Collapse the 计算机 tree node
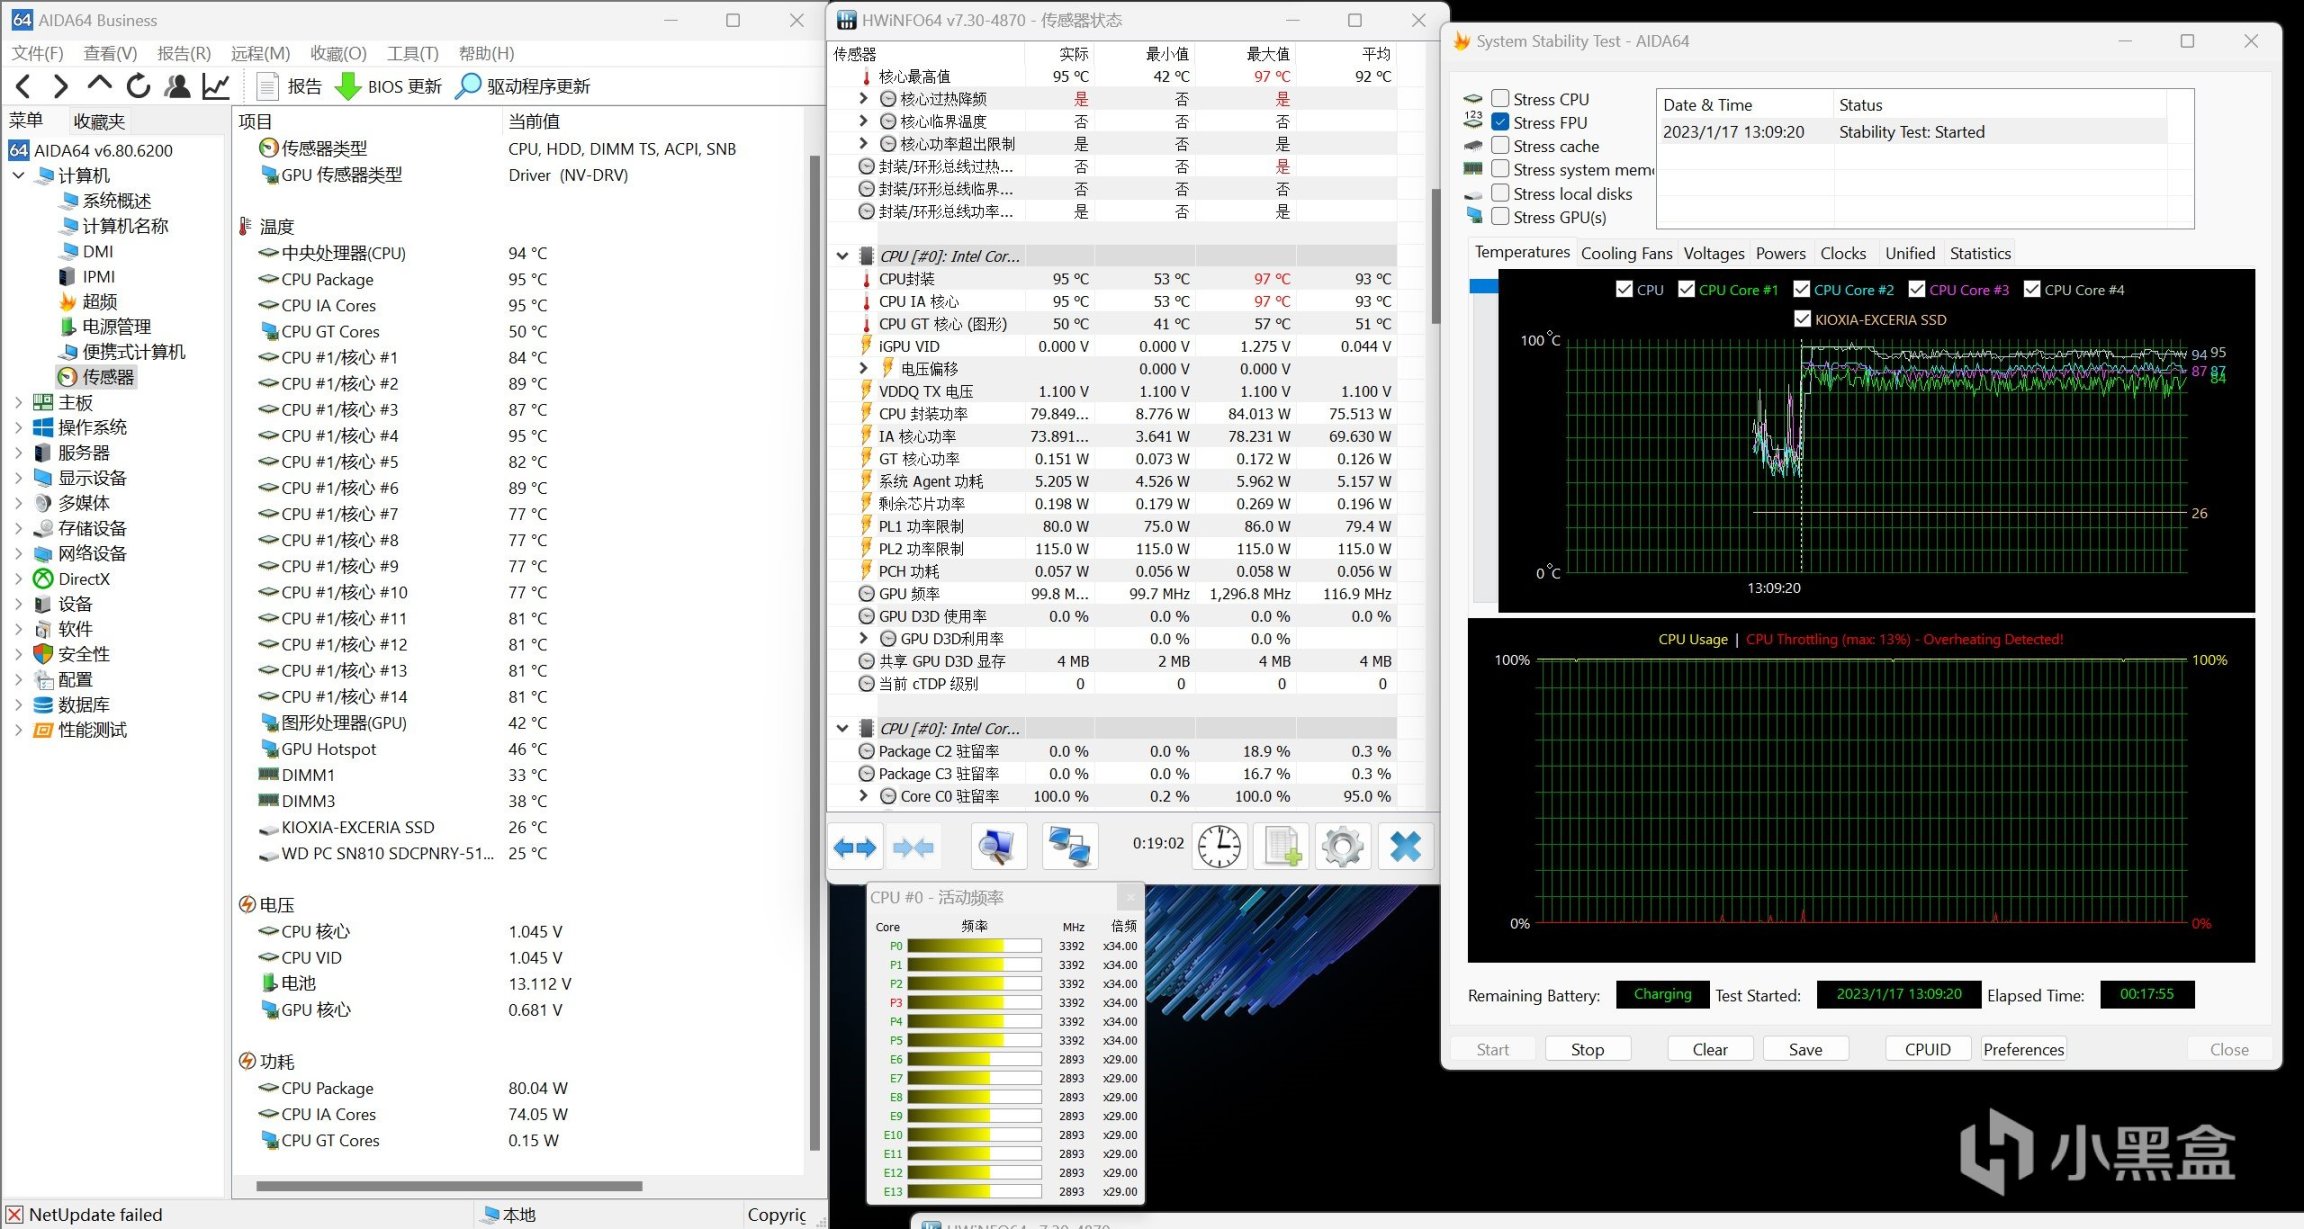Image resolution: width=2304 pixels, height=1229 pixels. tap(18, 175)
